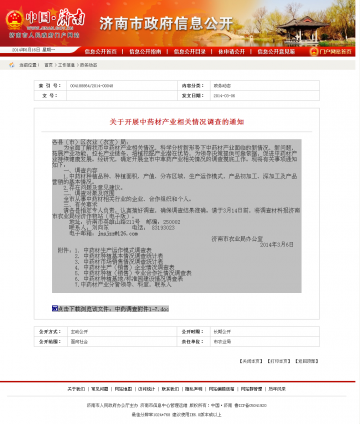The width and height of the screenshot is (360, 424).
Task: Click the 公开方式 label cell
Action: coord(50,332)
